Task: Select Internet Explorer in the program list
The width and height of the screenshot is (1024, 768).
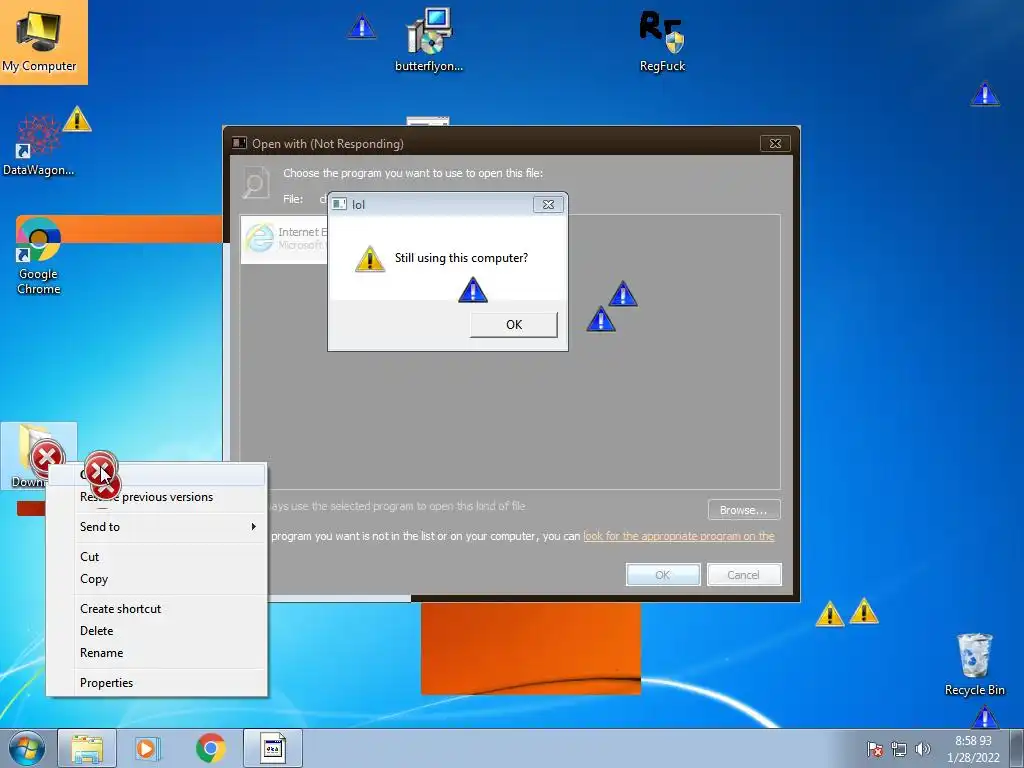Action: pyautogui.click(x=285, y=239)
